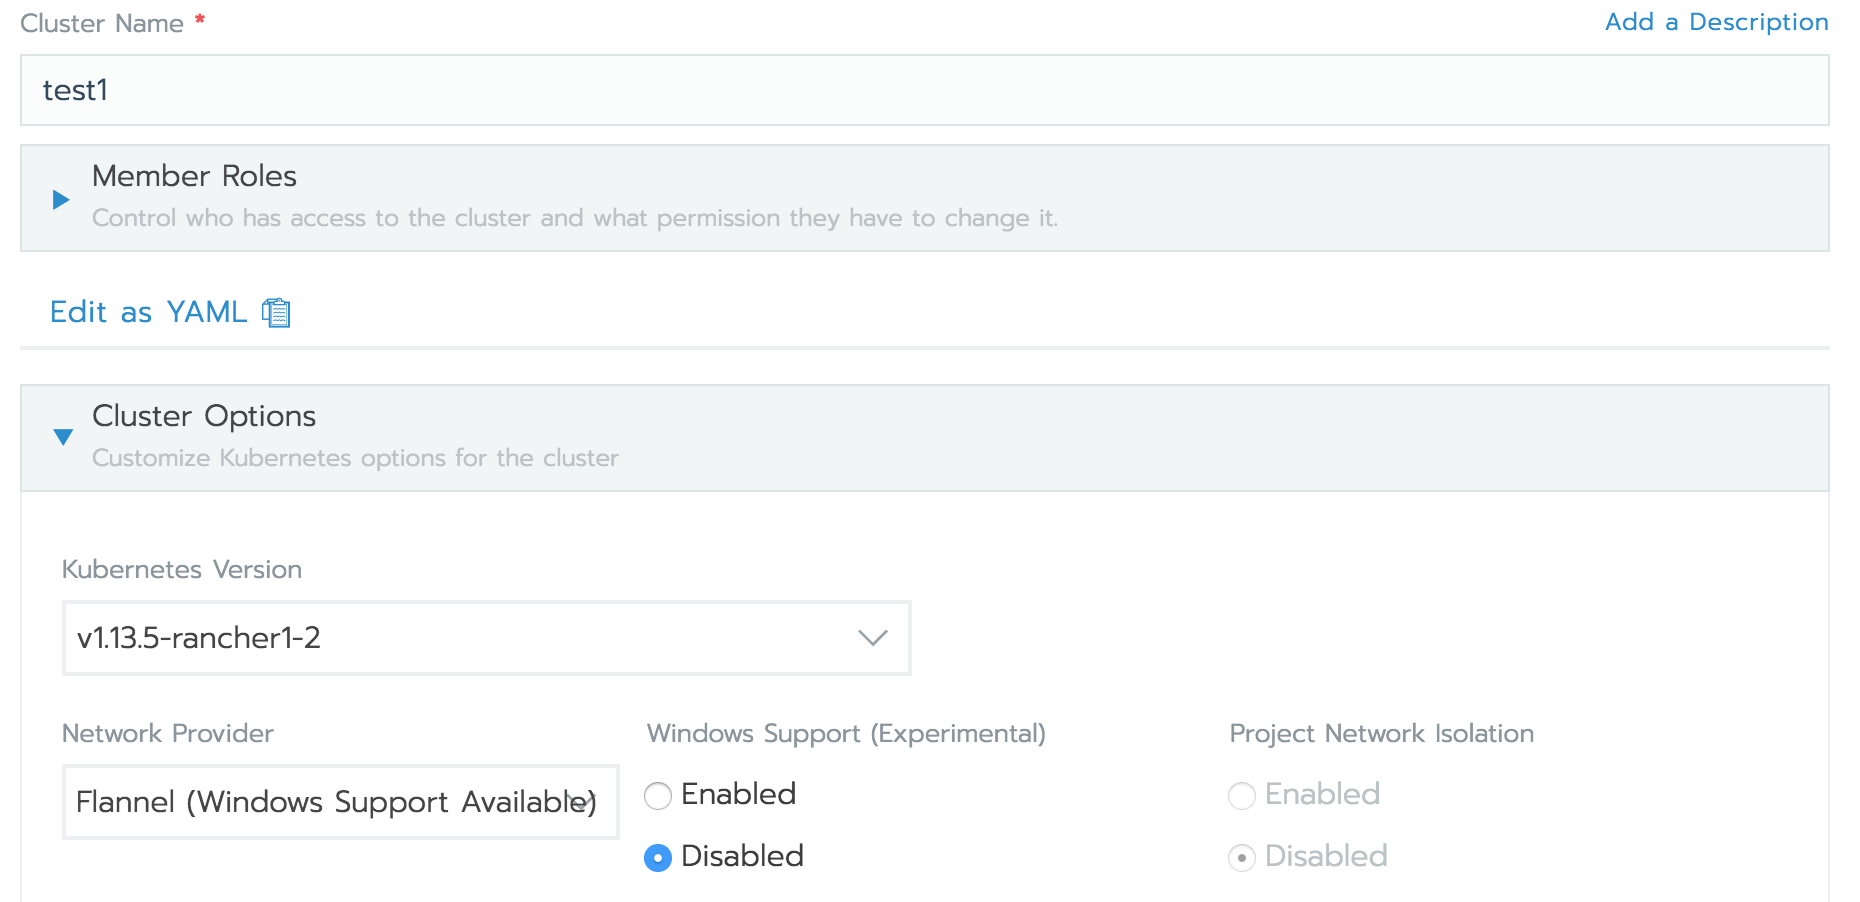Select Disabled under Windows Support
This screenshot has width=1860, height=902.
pos(658,858)
